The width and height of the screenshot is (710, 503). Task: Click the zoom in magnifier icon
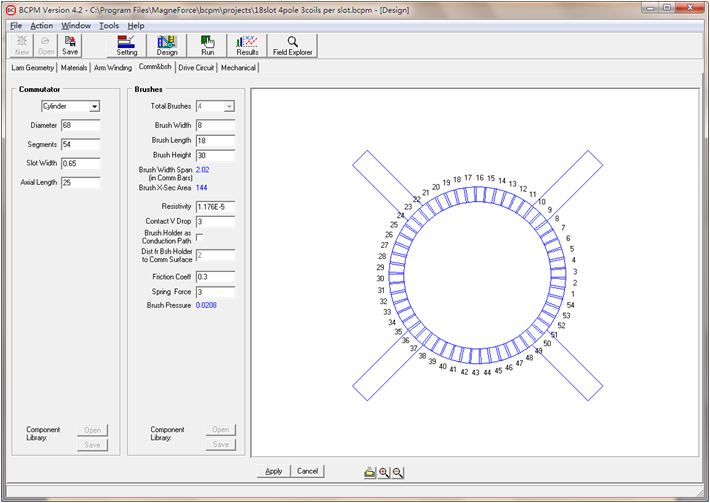[384, 472]
